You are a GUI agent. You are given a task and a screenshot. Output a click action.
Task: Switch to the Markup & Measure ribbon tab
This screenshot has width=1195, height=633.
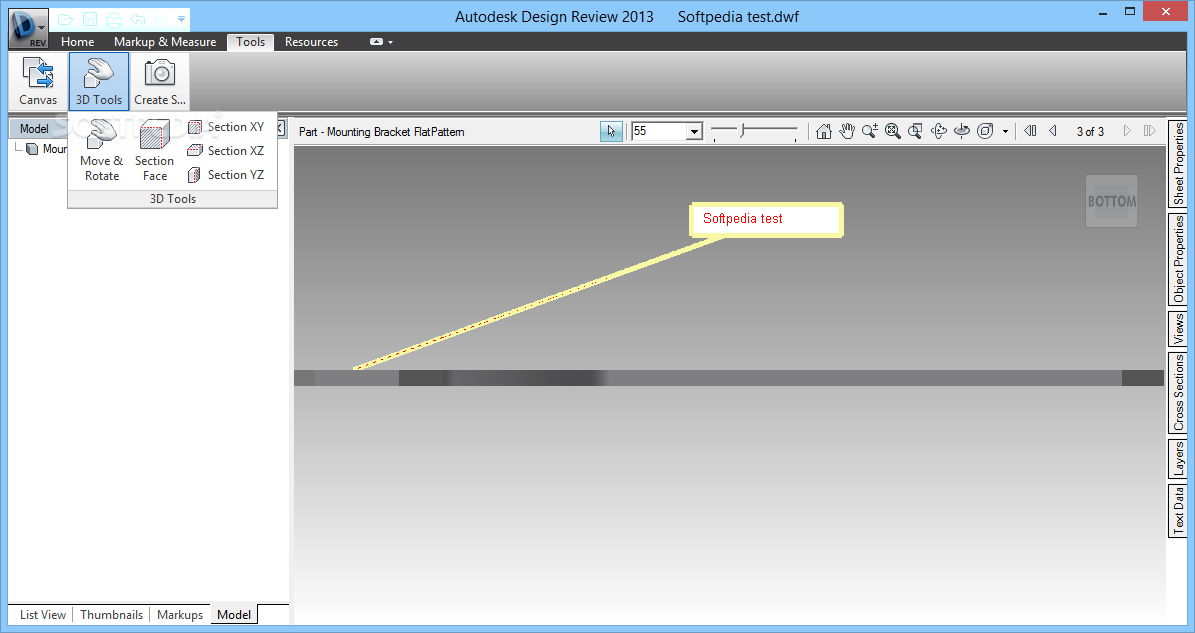pos(165,42)
